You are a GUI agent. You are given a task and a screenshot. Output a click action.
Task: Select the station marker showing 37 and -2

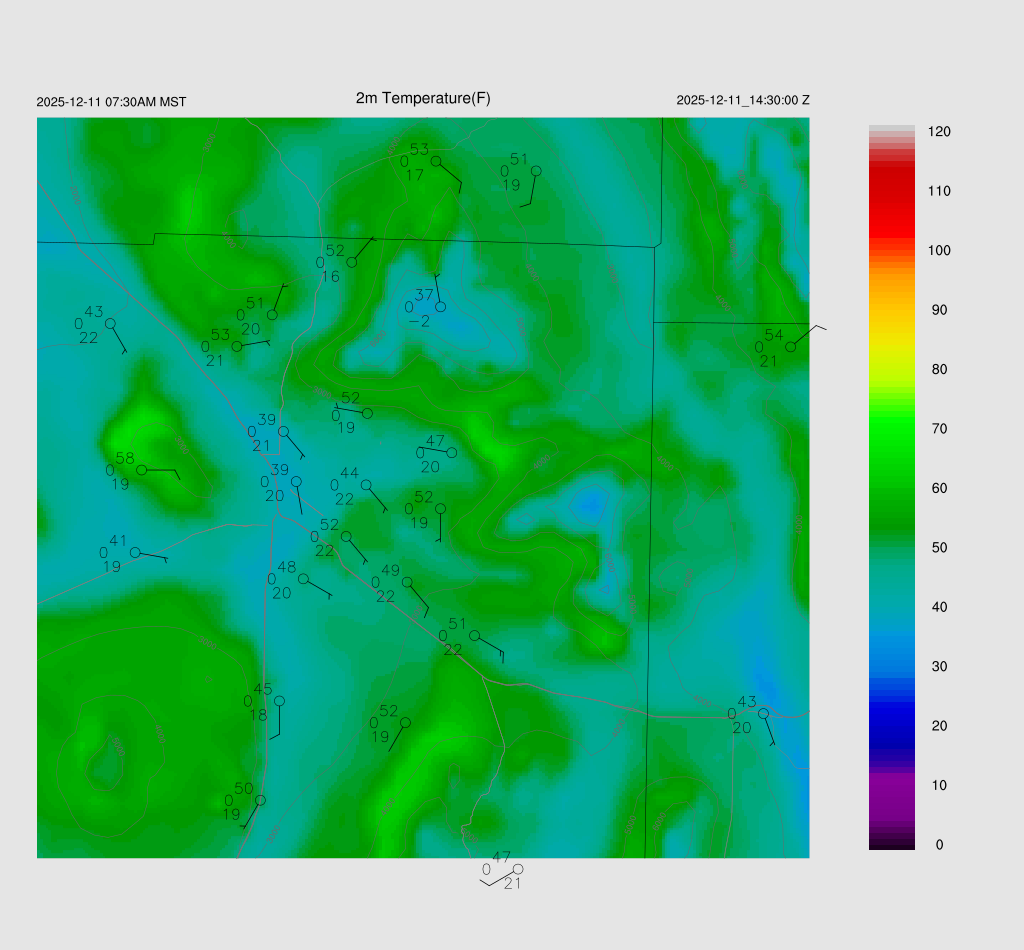coord(440,306)
